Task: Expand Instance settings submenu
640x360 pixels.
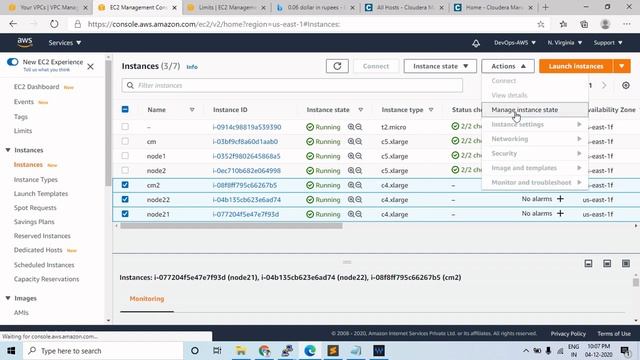Action: pyautogui.click(x=535, y=124)
